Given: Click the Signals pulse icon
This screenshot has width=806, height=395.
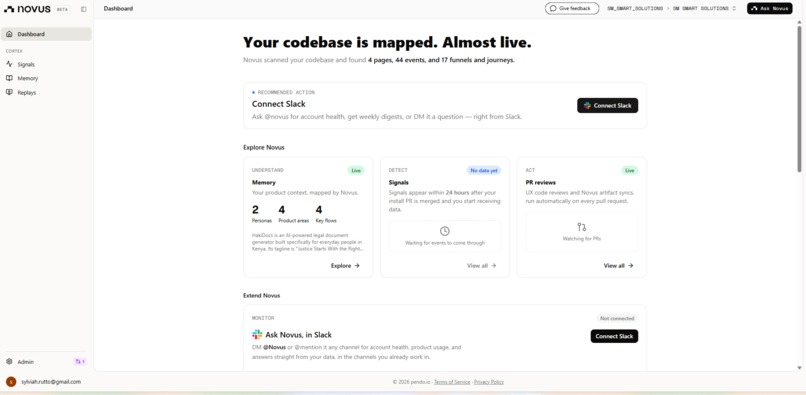Looking at the screenshot, I should tap(9, 64).
